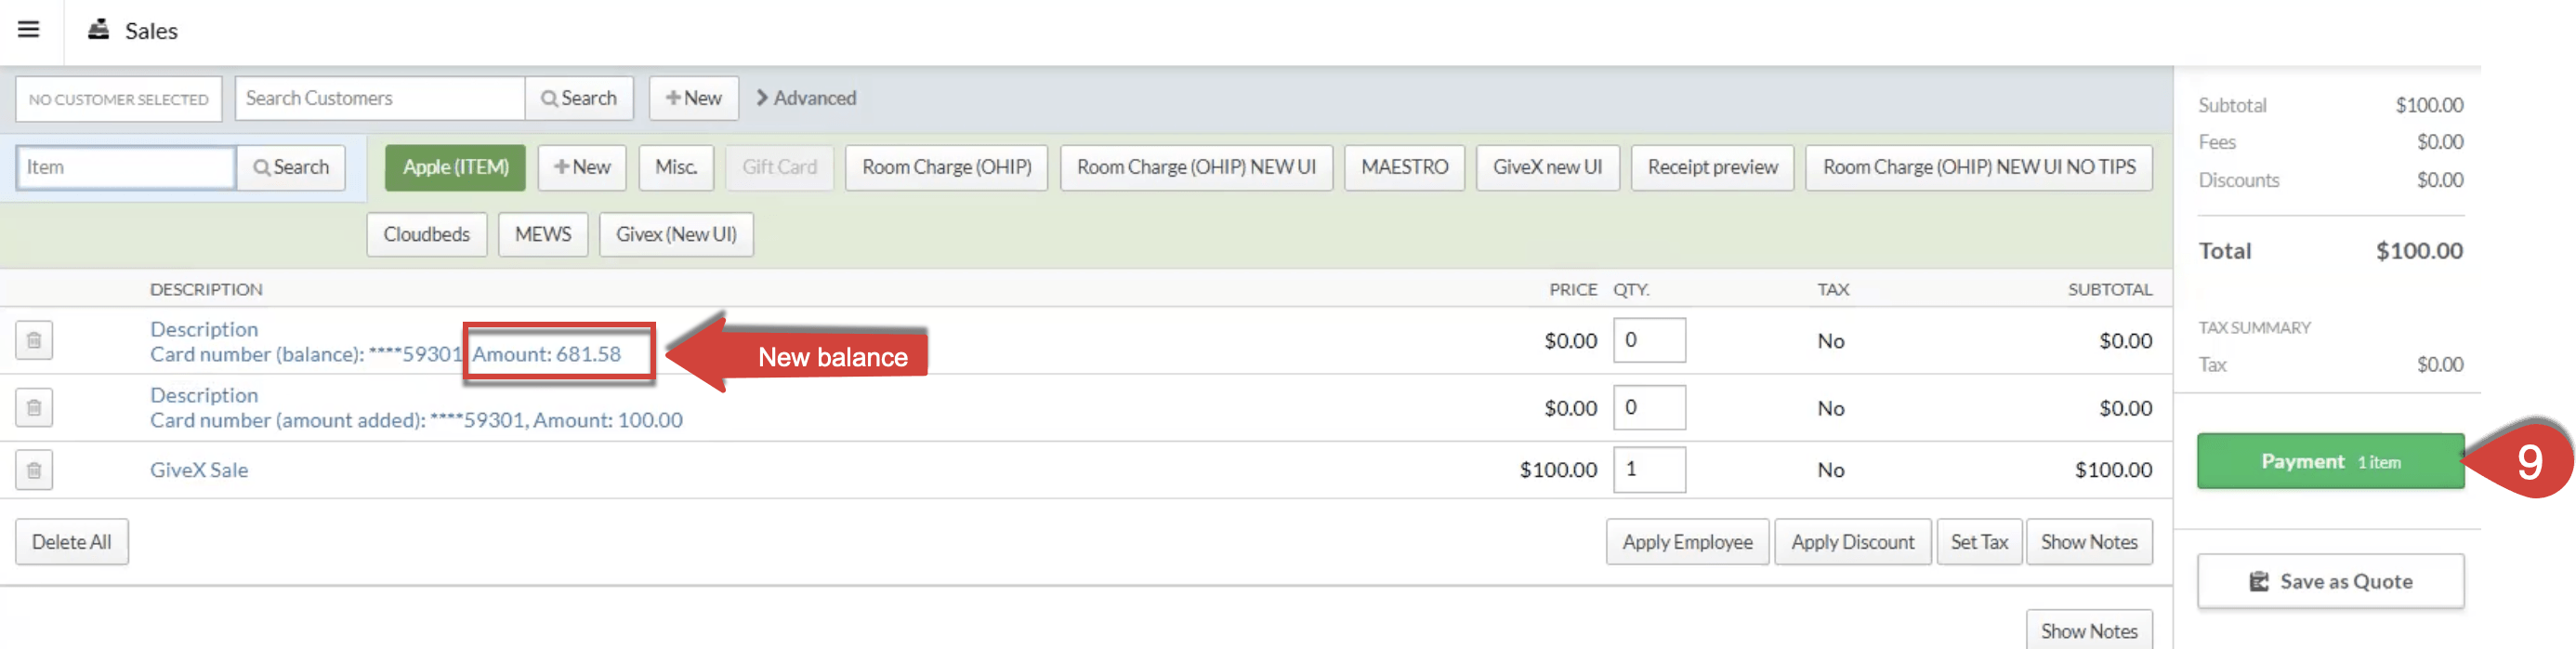Screen dimensions: 2576x649
Task: Click the GiveX new UI button
Action: (x=1547, y=167)
